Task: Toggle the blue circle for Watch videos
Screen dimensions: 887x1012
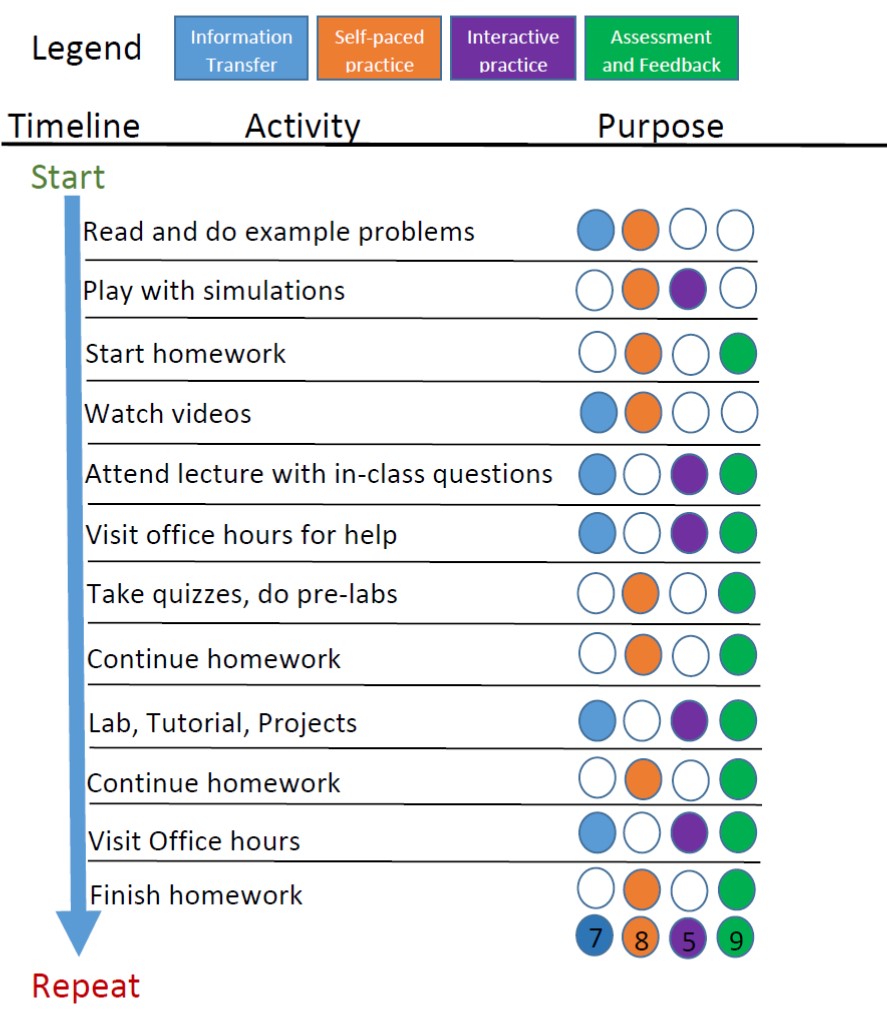Action: pyautogui.click(x=598, y=412)
